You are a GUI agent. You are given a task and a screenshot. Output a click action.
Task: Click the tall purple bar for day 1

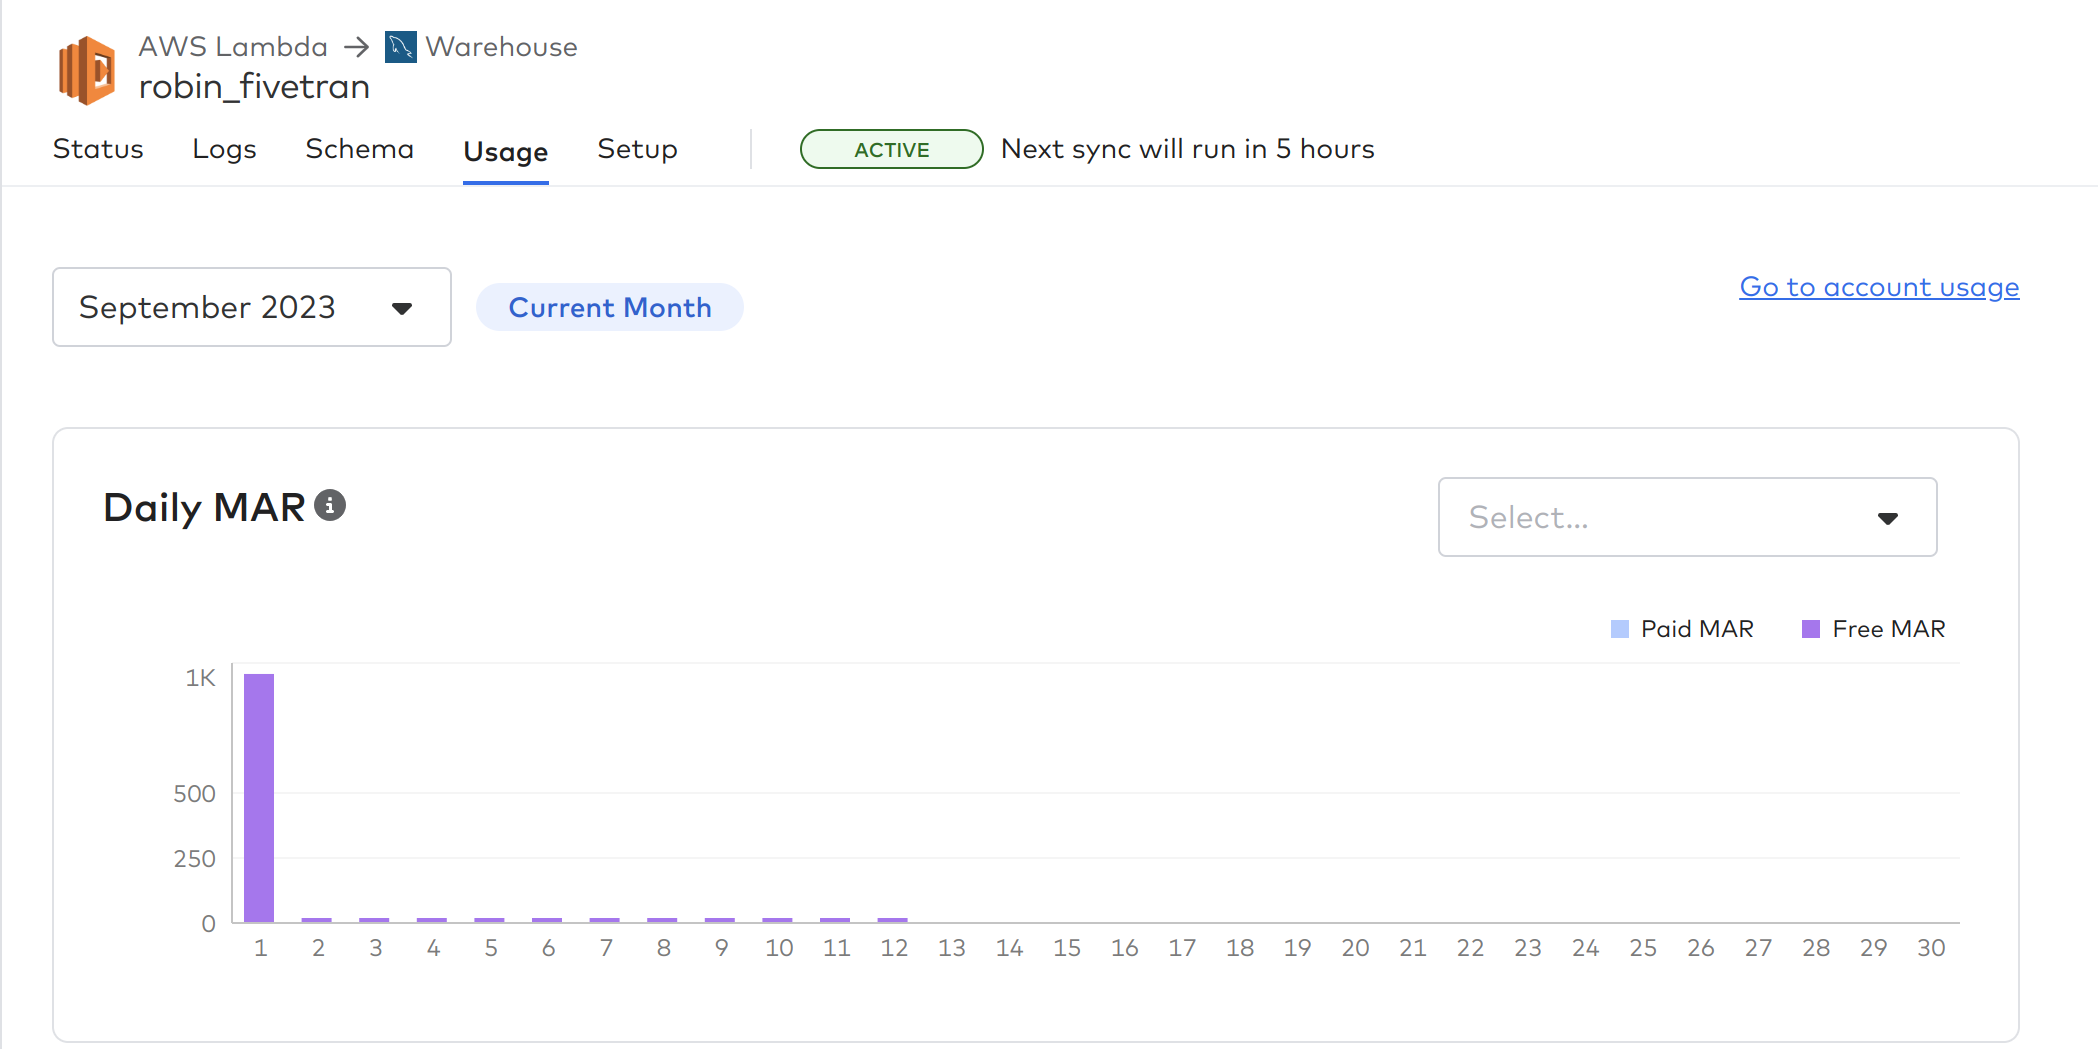pyautogui.click(x=259, y=798)
